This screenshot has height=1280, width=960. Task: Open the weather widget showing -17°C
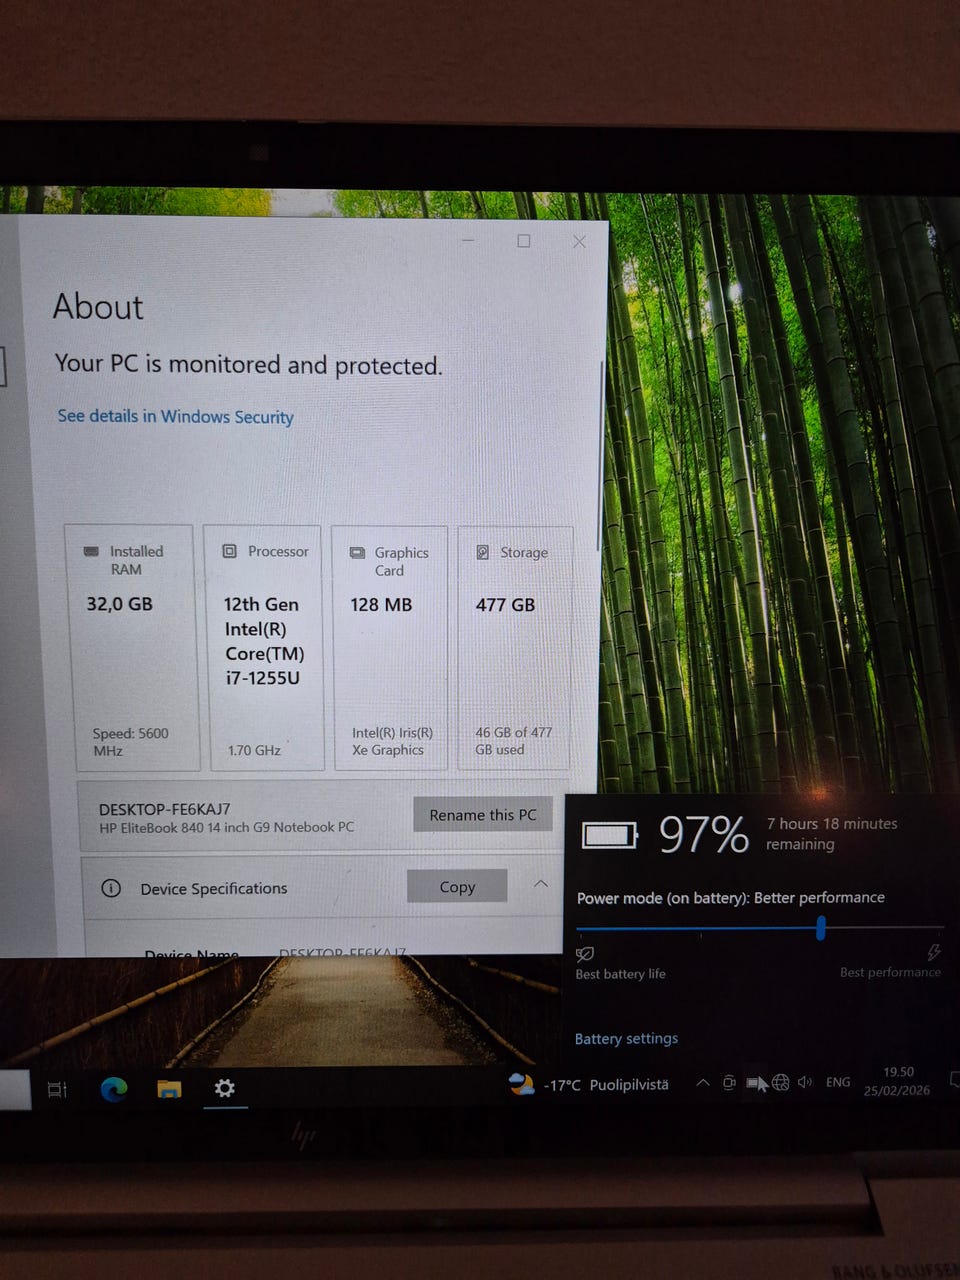(x=588, y=1084)
